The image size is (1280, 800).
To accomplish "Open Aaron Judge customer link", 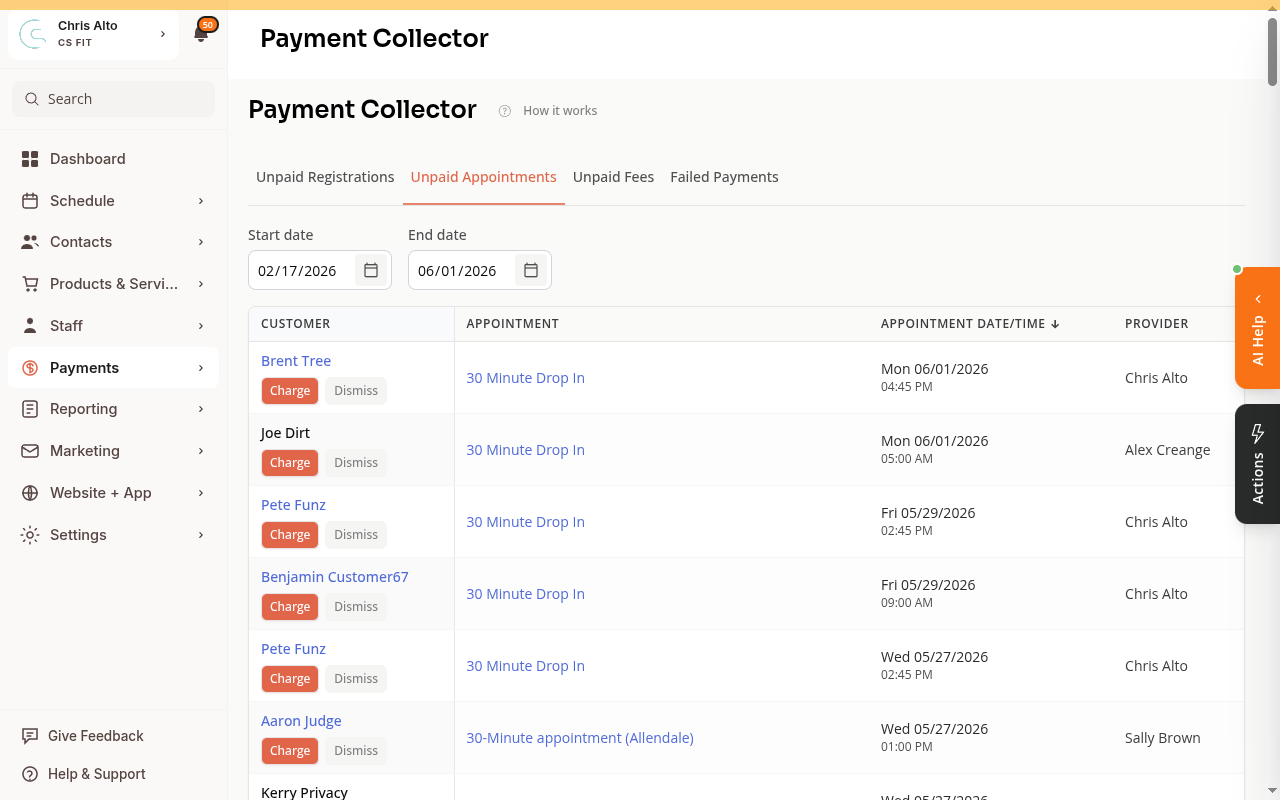I will [x=301, y=721].
